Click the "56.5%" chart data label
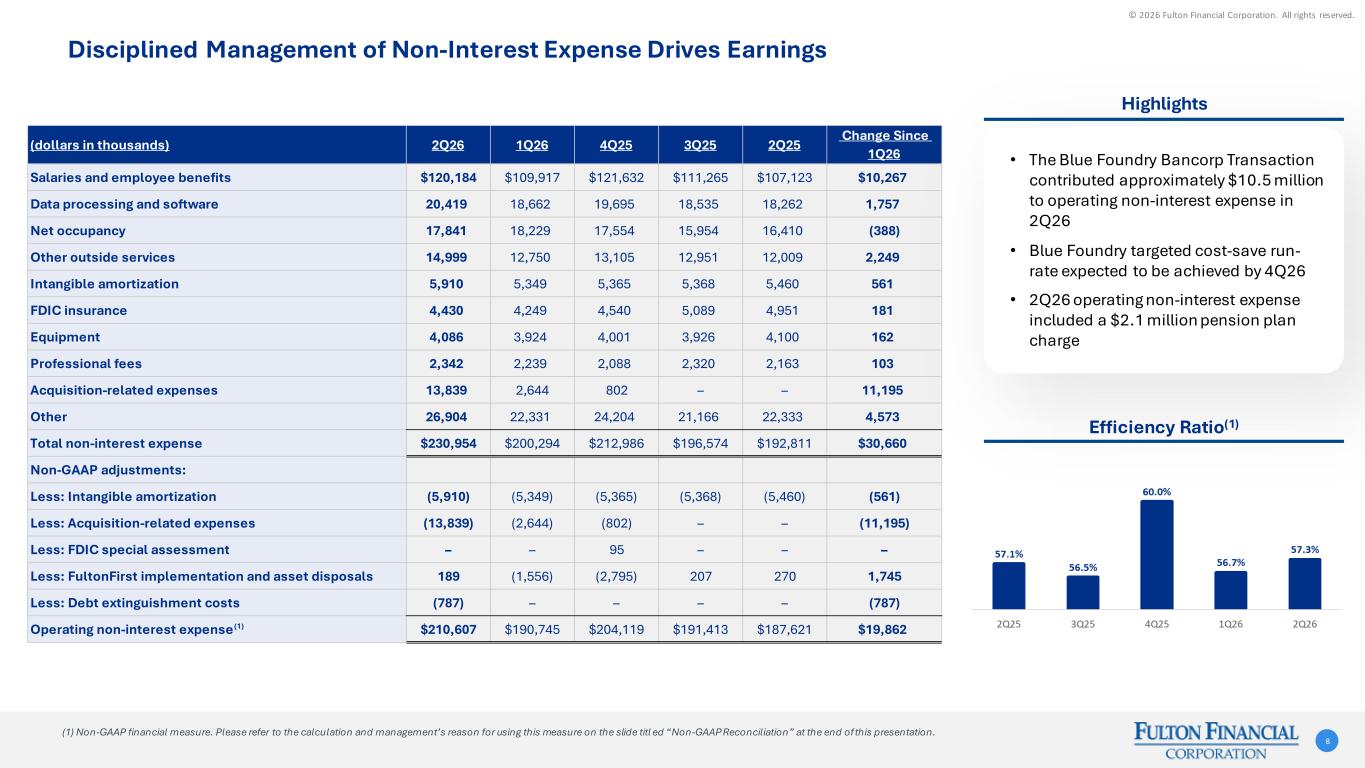Screen dimensions: 1365x768 pyautogui.click(x=1082, y=567)
